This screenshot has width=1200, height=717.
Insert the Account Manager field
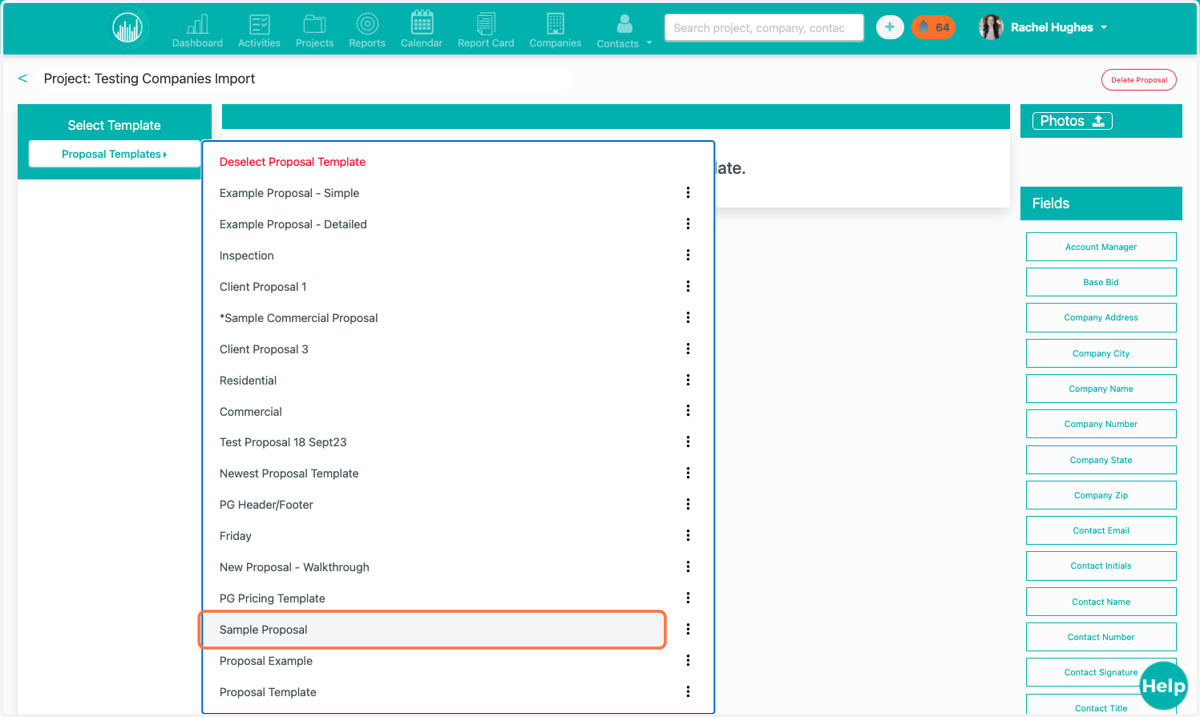pyautogui.click(x=1101, y=247)
